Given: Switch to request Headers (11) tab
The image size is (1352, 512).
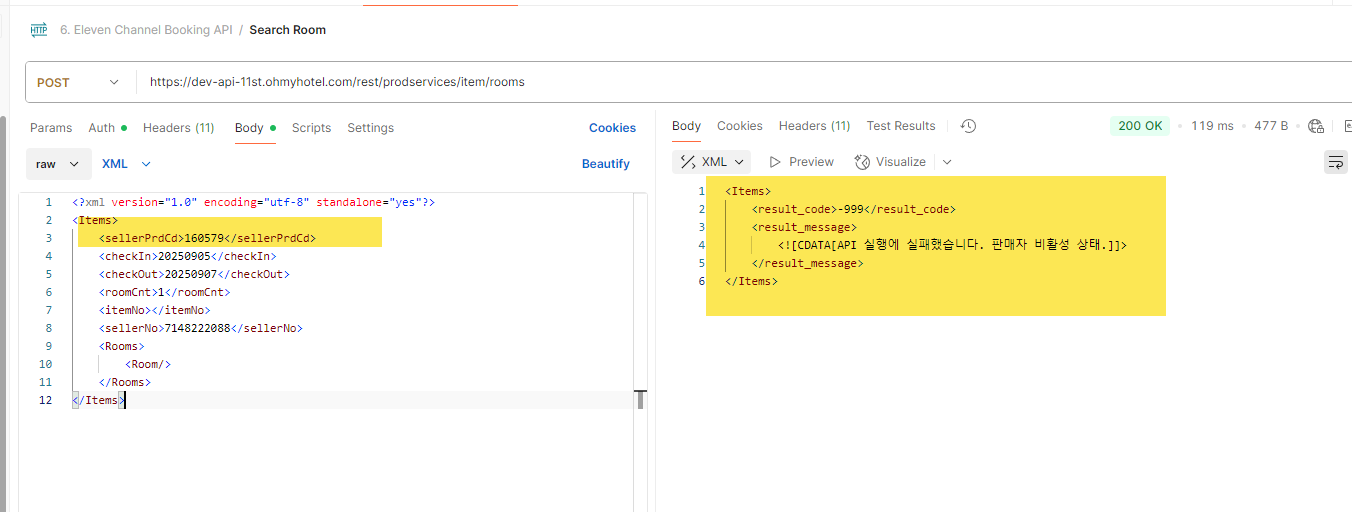Looking at the screenshot, I should click(x=178, y=128).
